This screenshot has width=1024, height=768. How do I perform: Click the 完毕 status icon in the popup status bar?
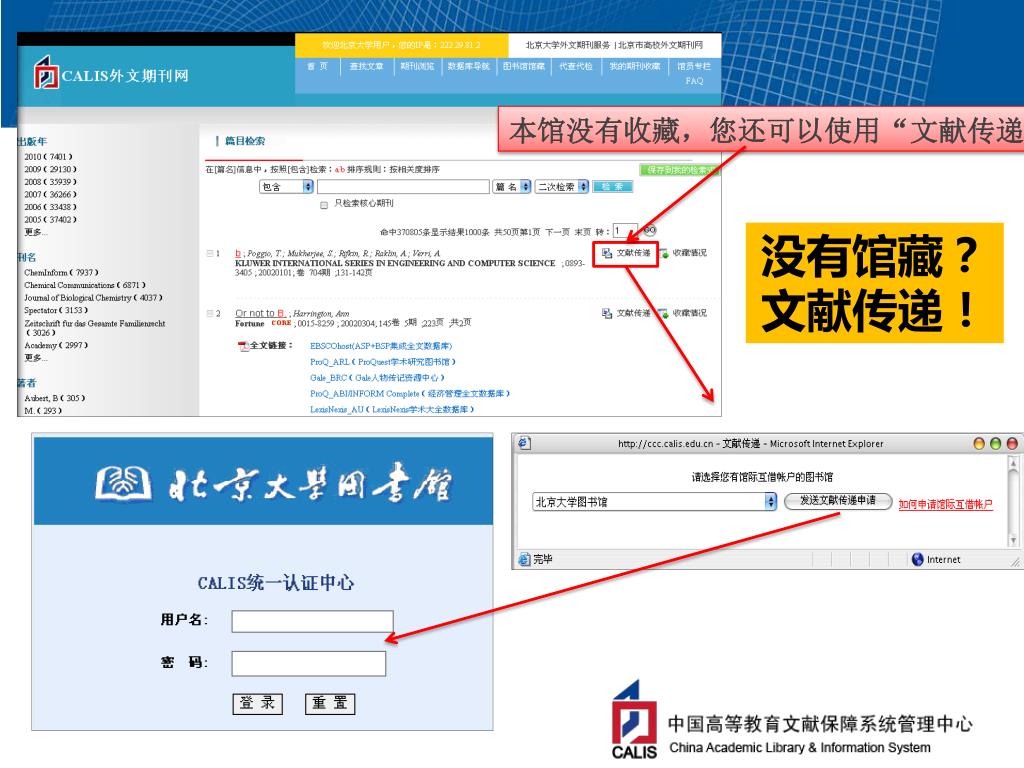pos(524,560)
